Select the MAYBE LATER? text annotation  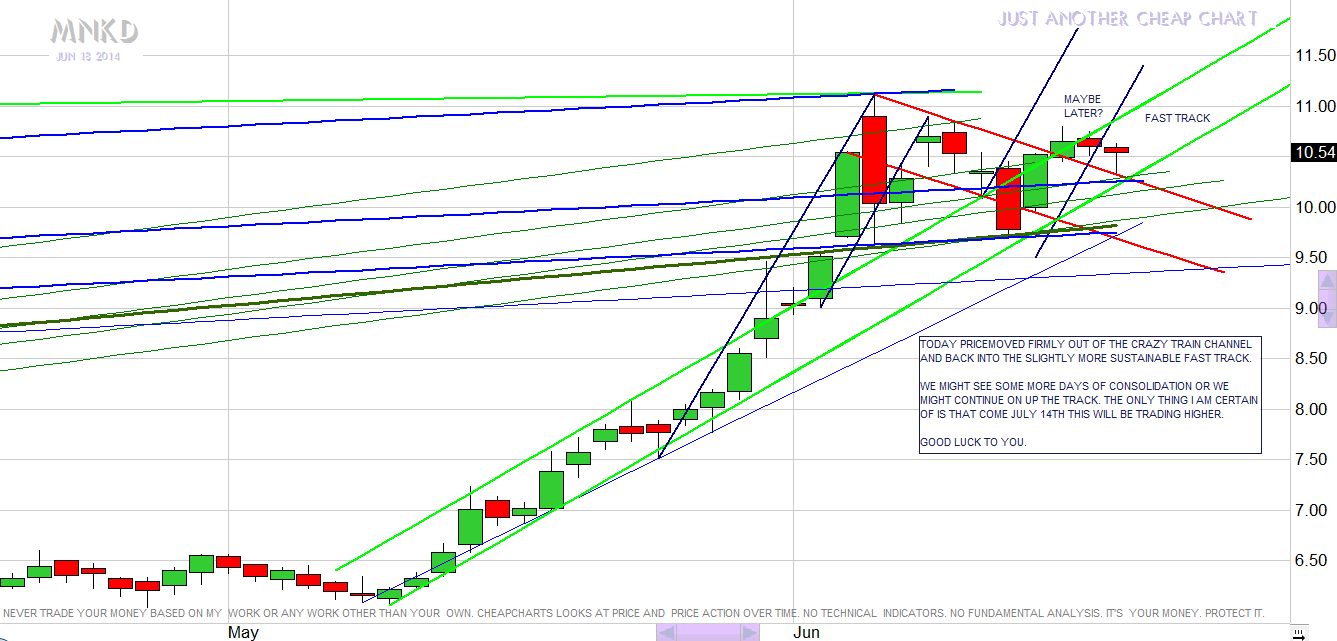tap(1082, 106)
